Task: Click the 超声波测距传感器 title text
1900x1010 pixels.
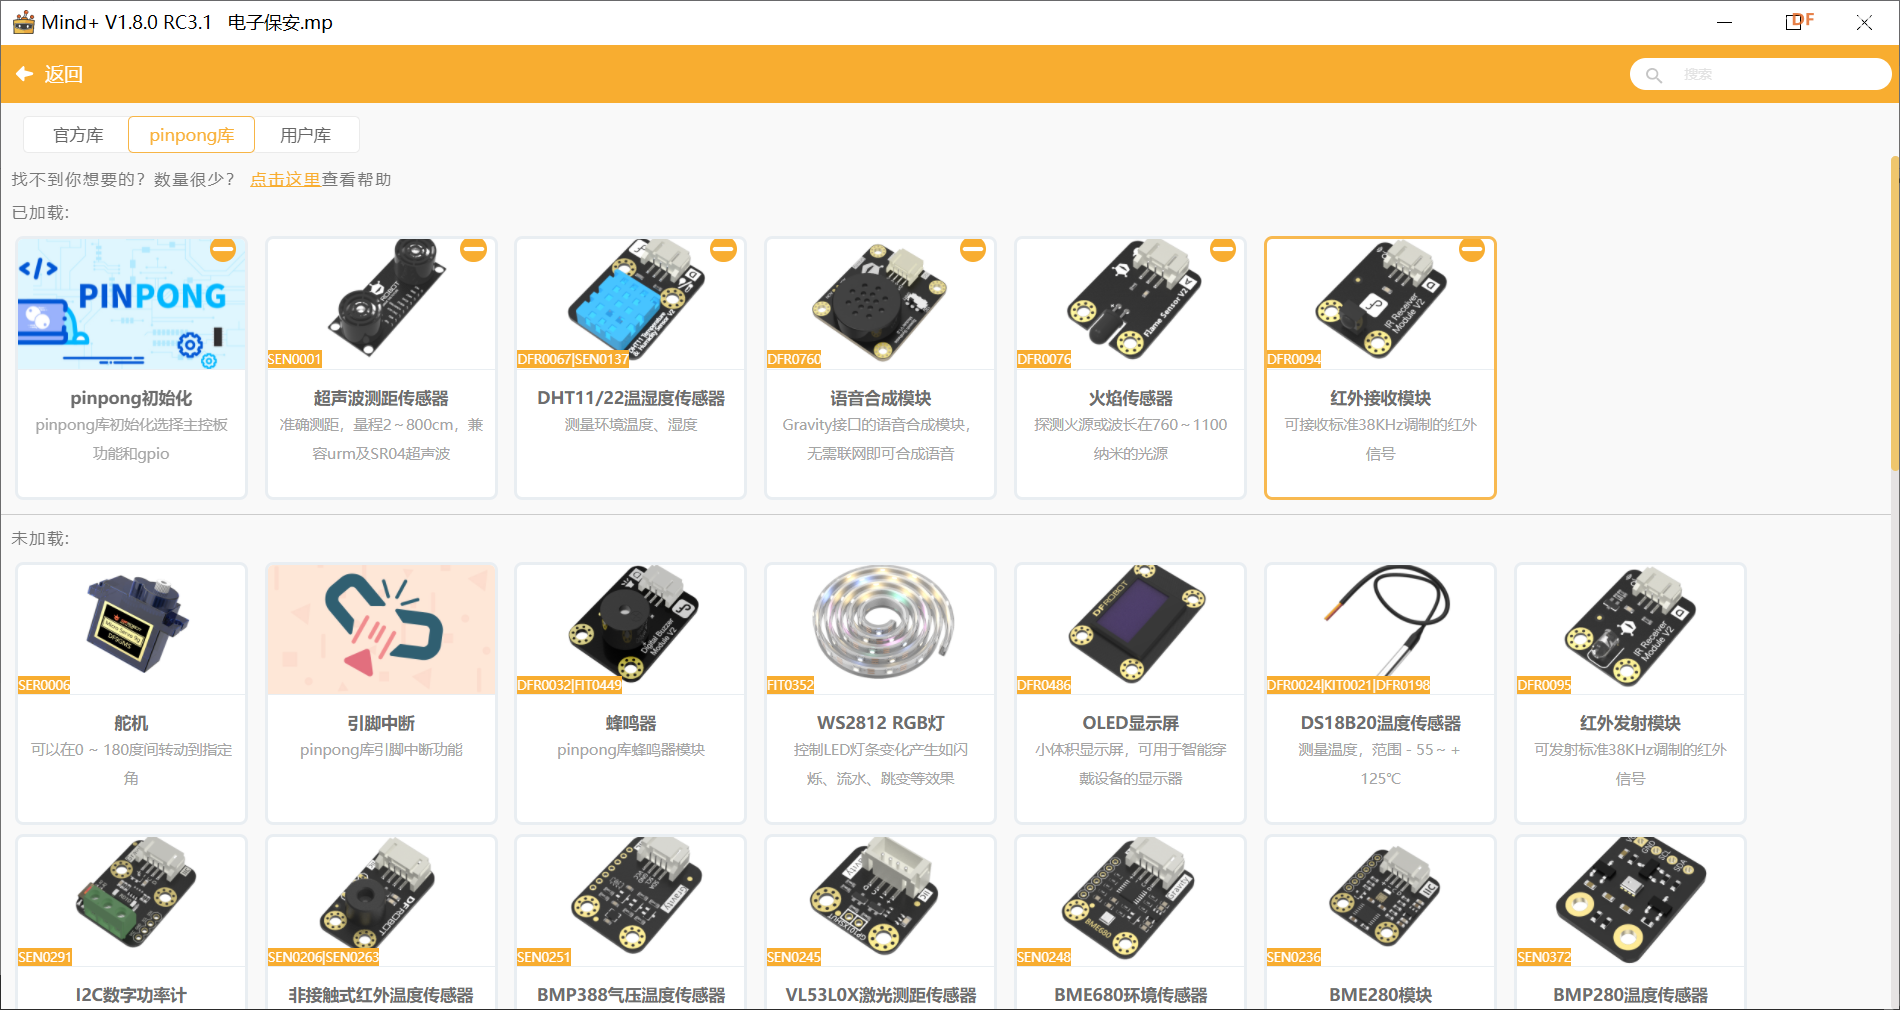Action: click(381, 398)
